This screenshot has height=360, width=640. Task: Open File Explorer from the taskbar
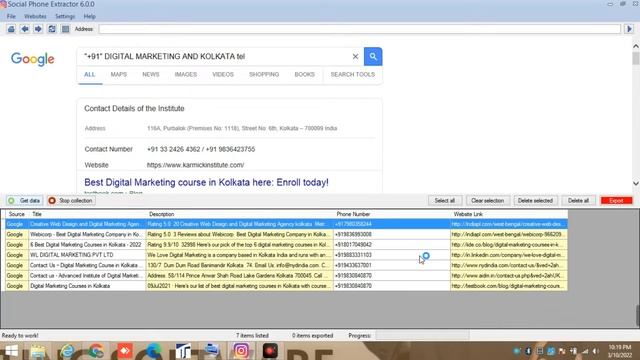tap(38, 351)
